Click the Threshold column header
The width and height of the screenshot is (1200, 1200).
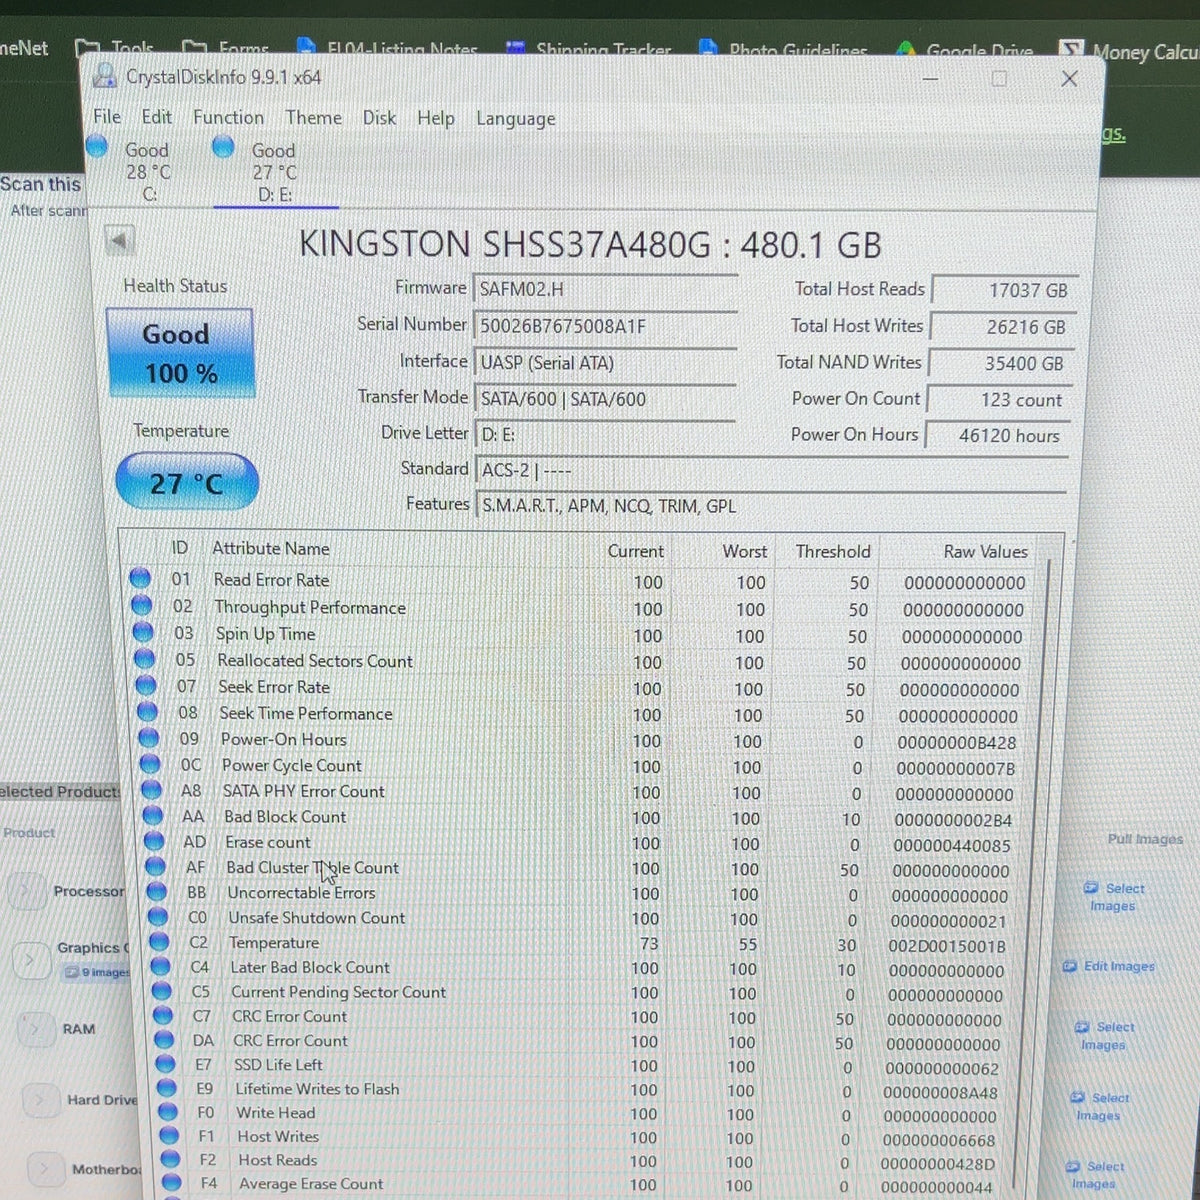pyautogui.click(x=833, y=551)
